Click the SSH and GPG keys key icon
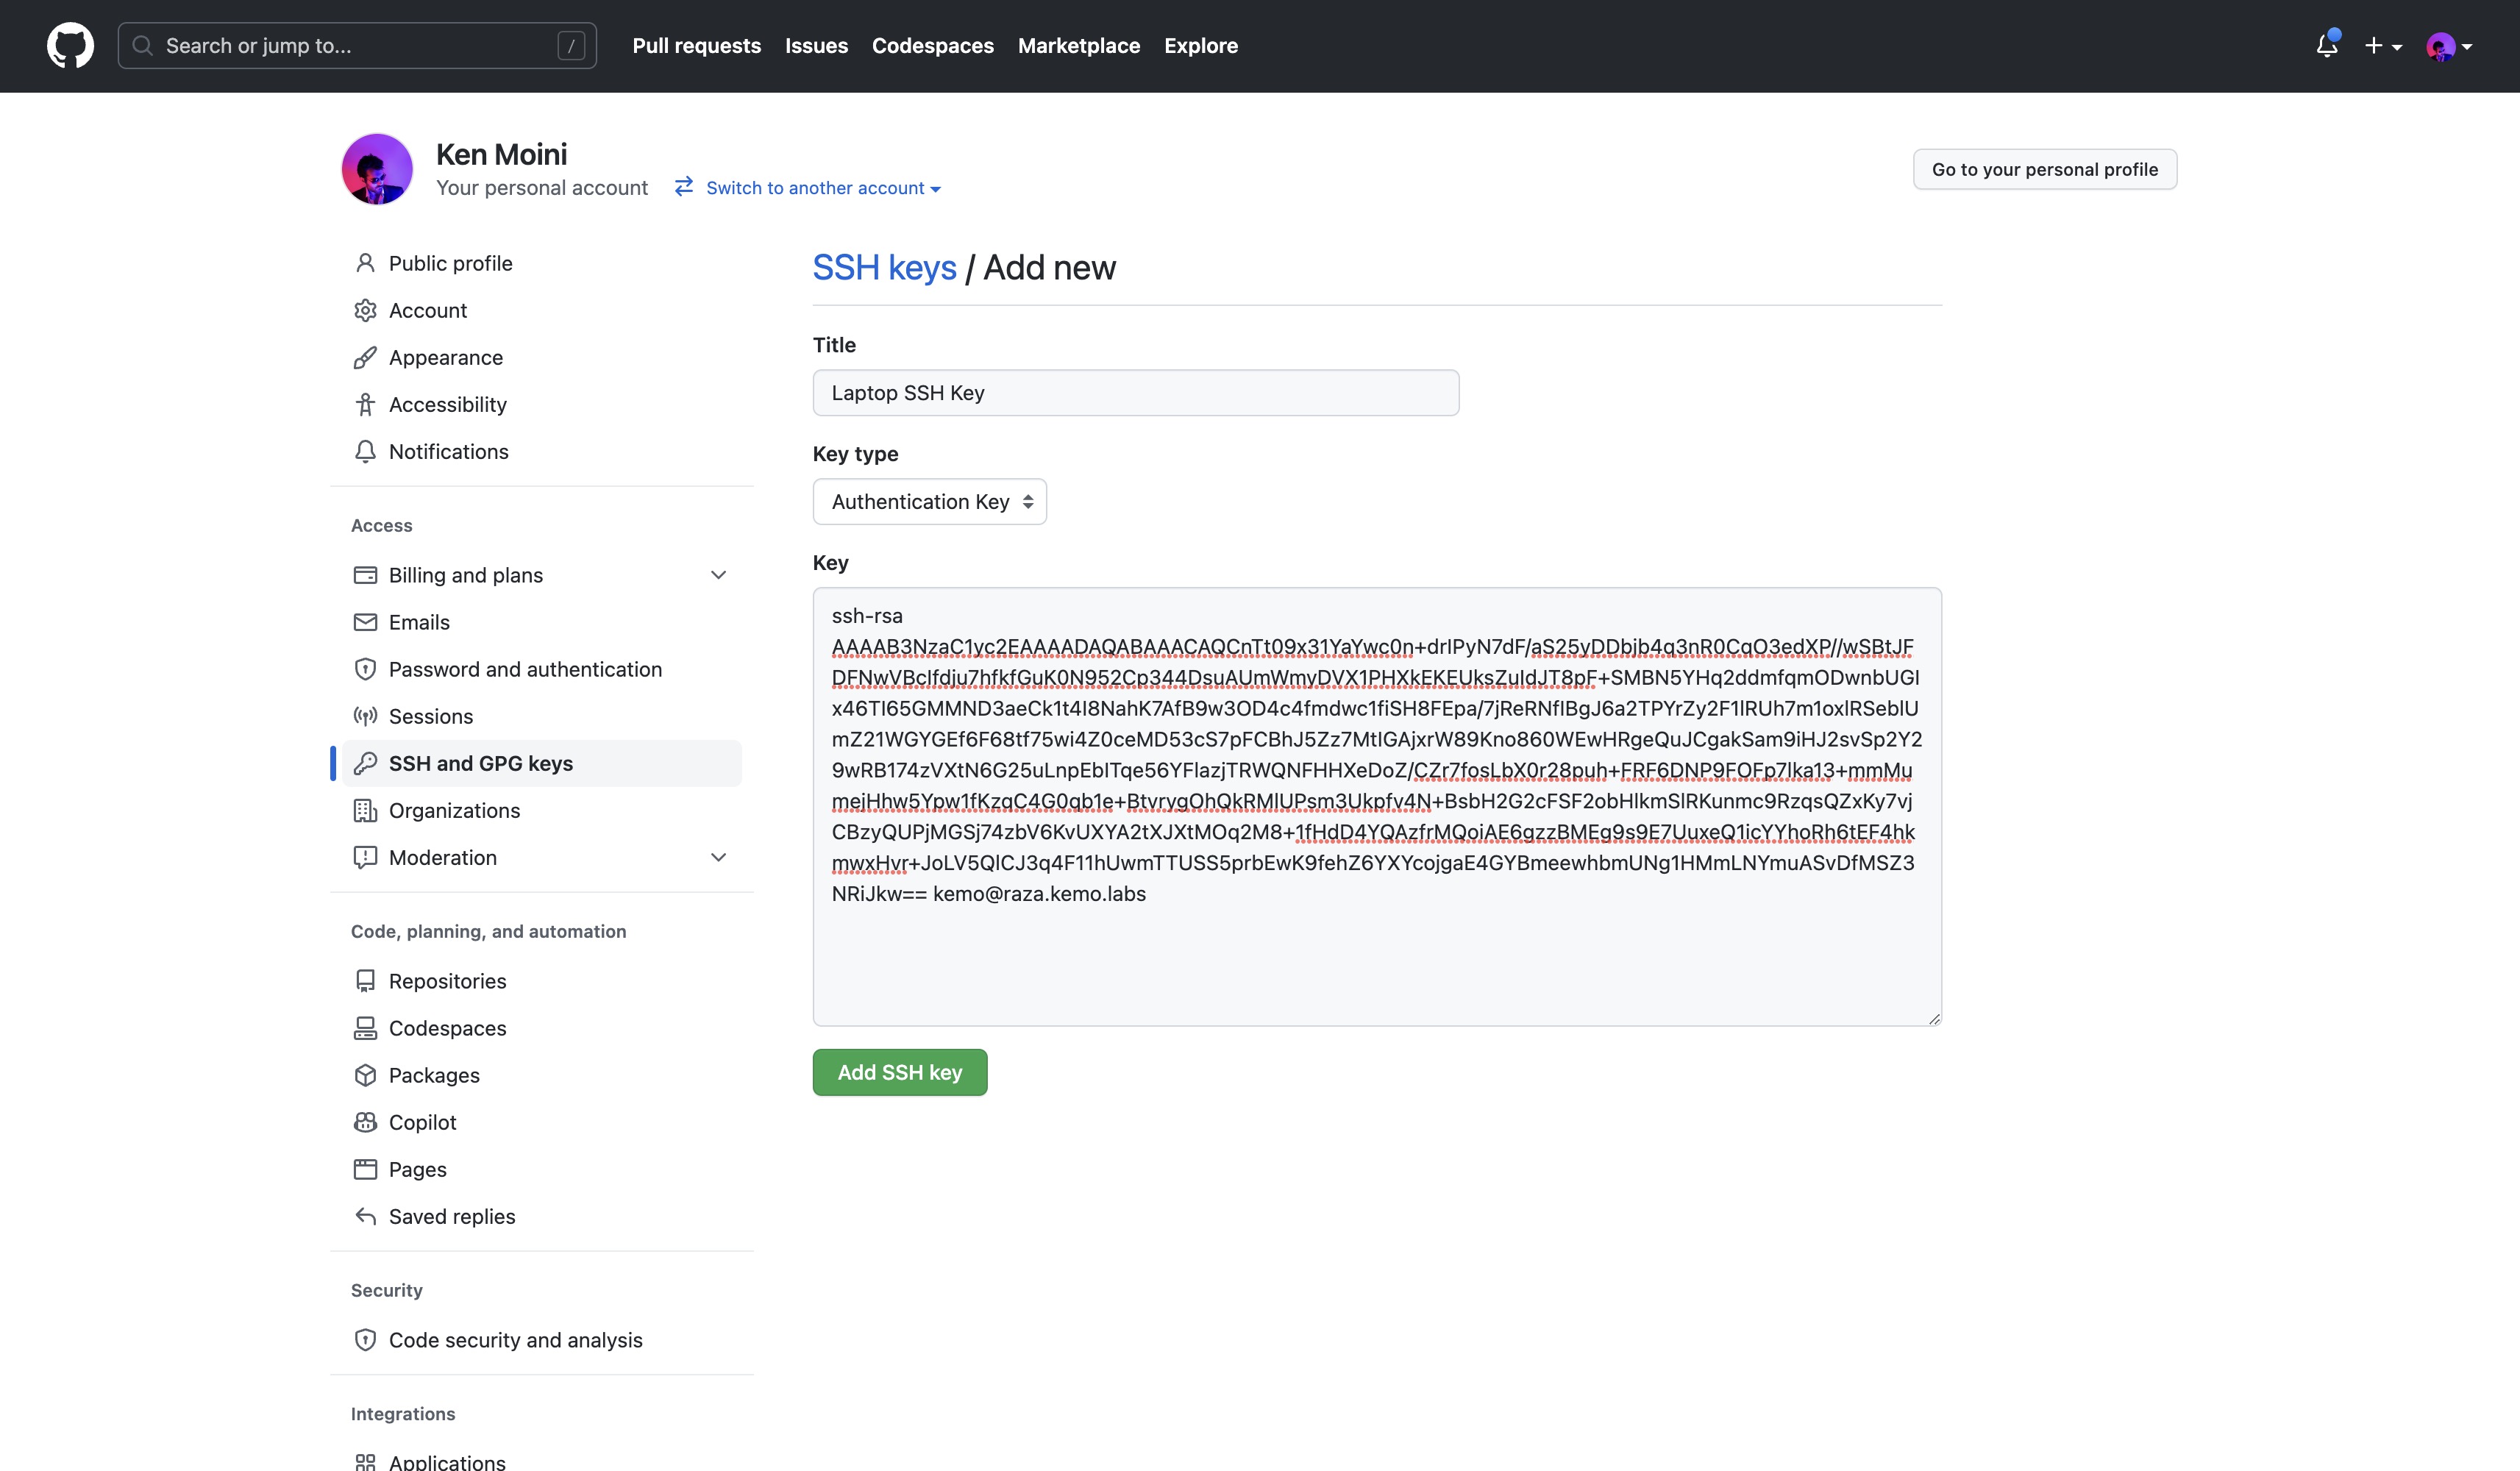Screen dimensions: 2520x1471 (365, 763)
